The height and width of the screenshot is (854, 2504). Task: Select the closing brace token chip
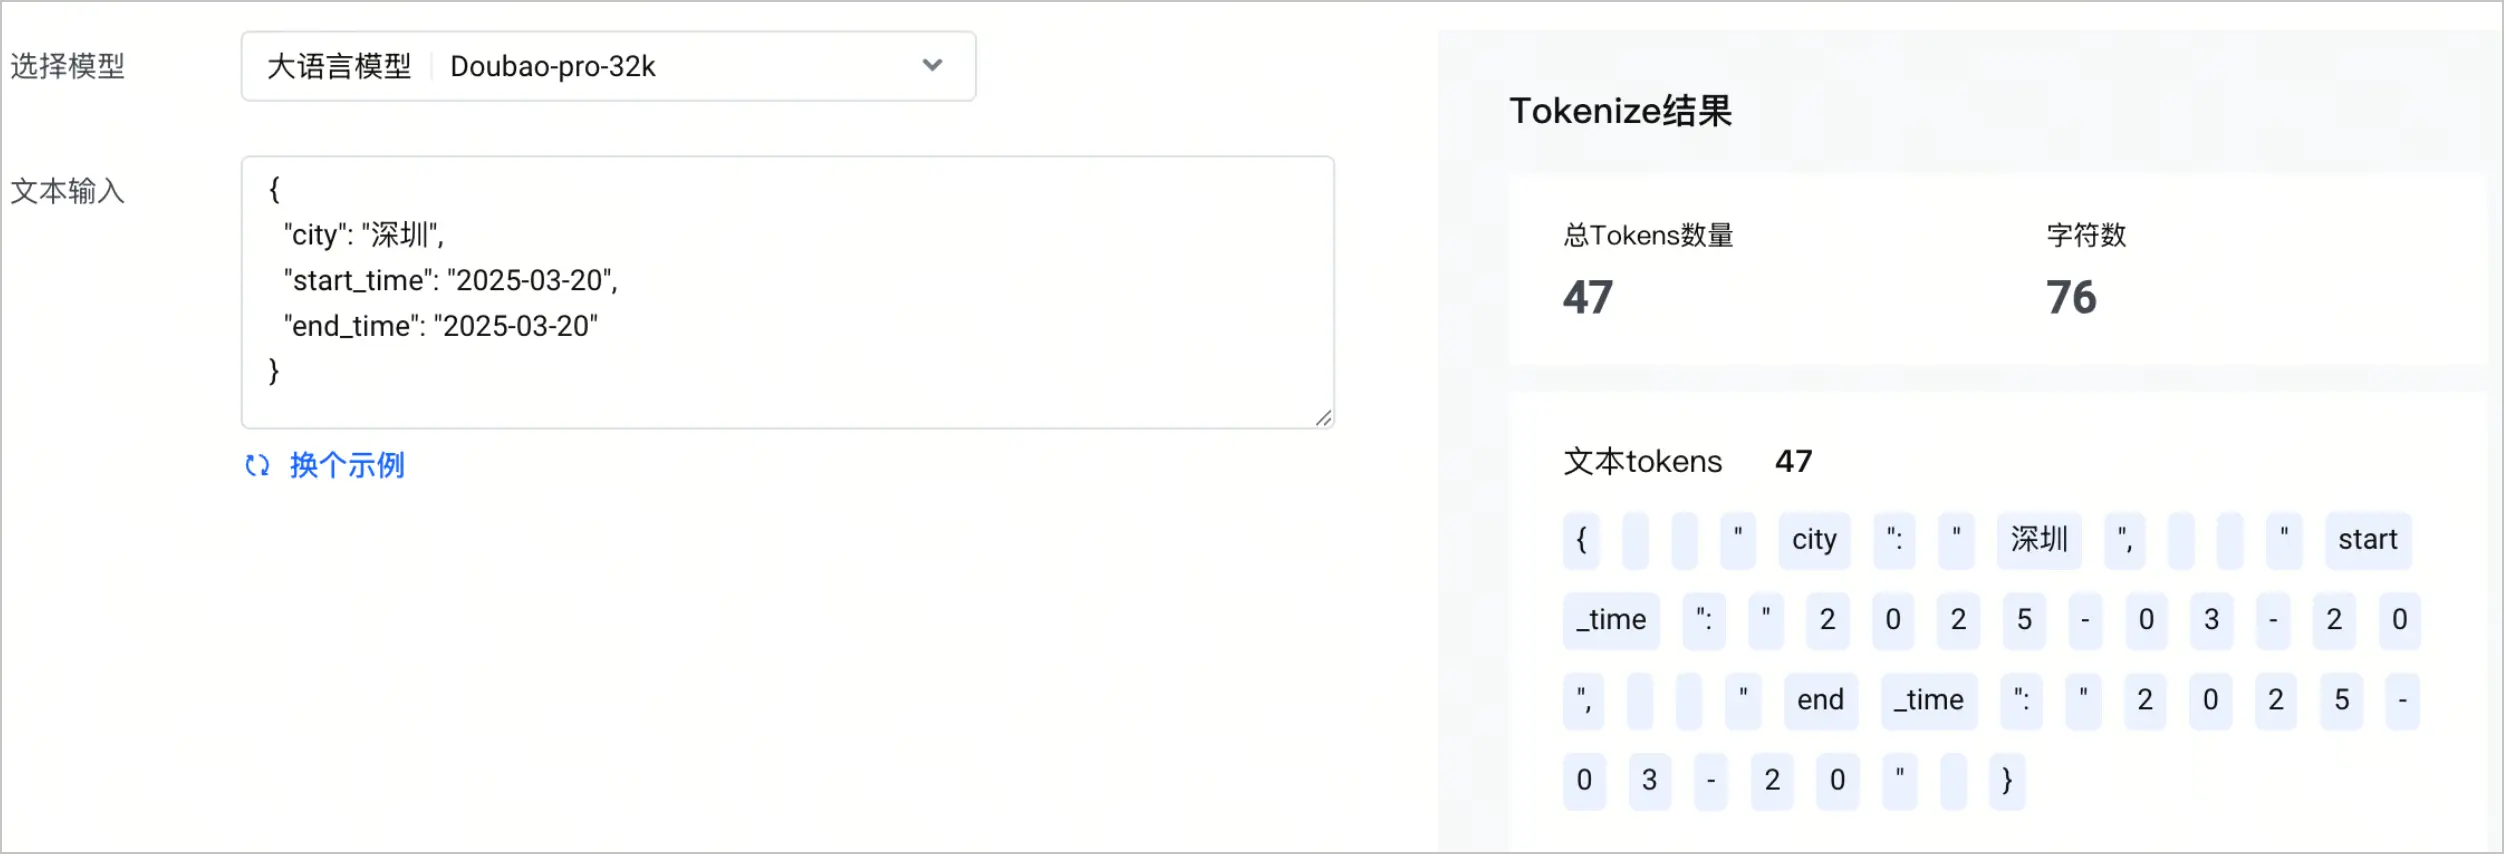pyautogui.click(x=2007, y=780)
